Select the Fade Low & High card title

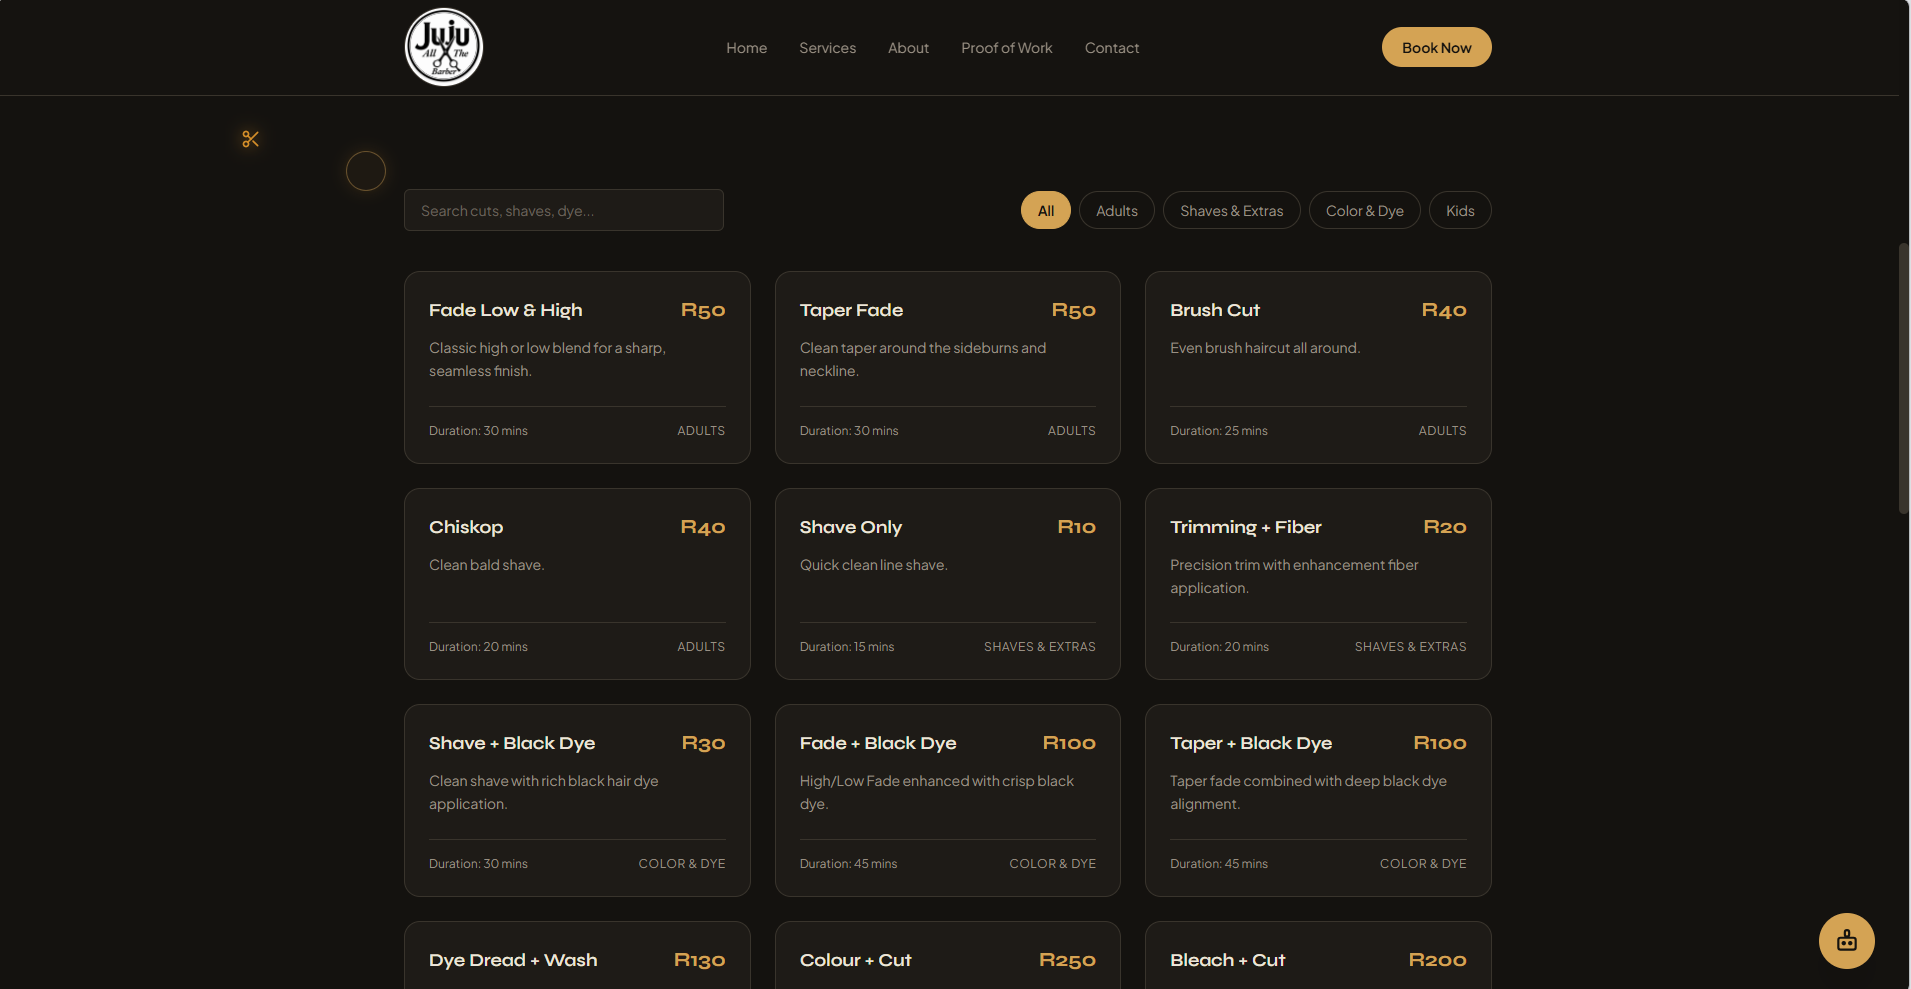click(x=505, y=310)
